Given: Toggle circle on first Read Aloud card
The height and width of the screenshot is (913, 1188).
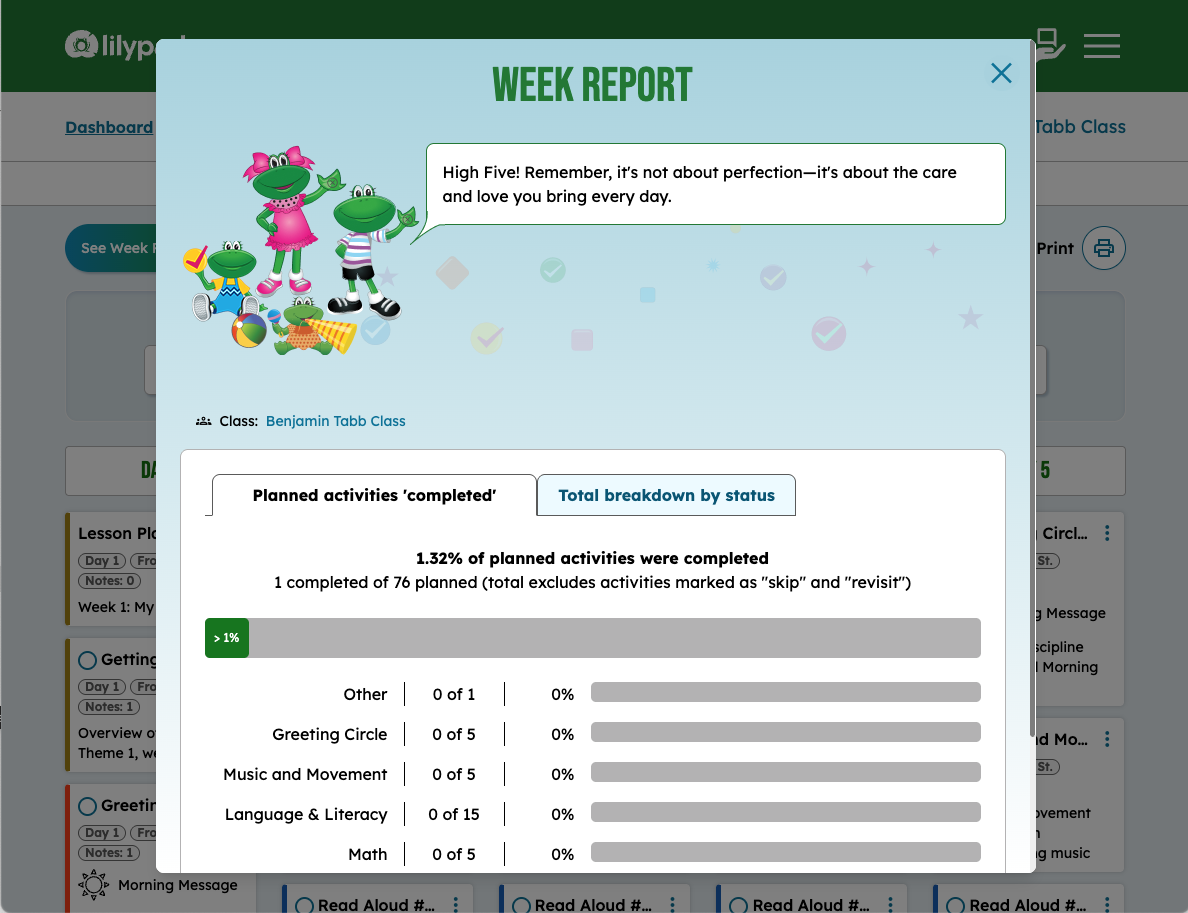Looking at the screenshot, I should [305, 905].
